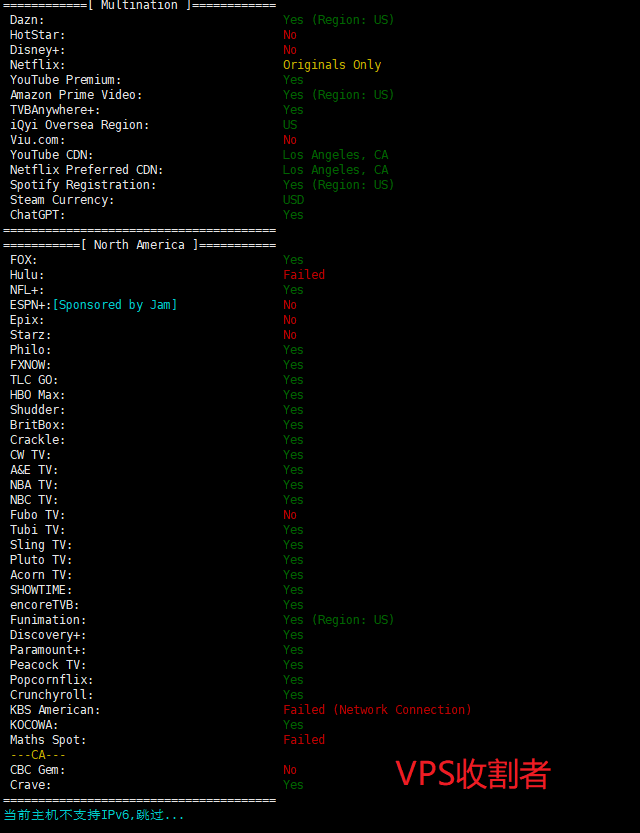Select the "North America" section header
Viewport: 640px width, 833px height.
139,245
